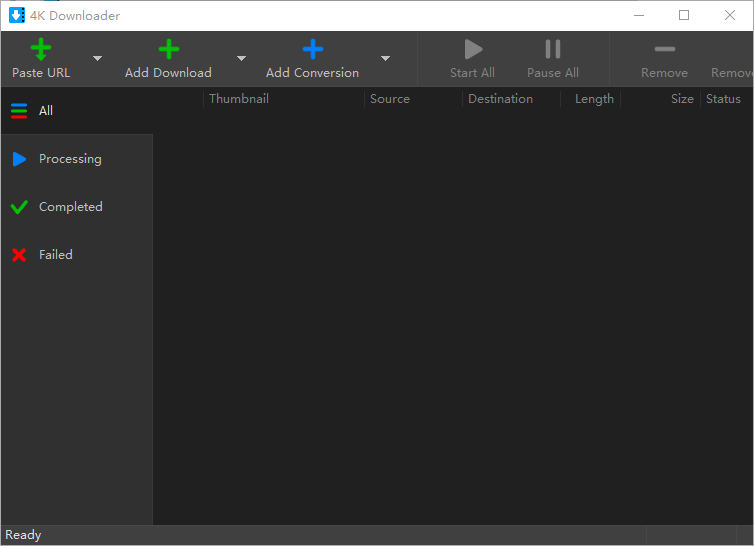The image size is (754, 546).
Task: Click the Start All label
Action: click(472, 73)
